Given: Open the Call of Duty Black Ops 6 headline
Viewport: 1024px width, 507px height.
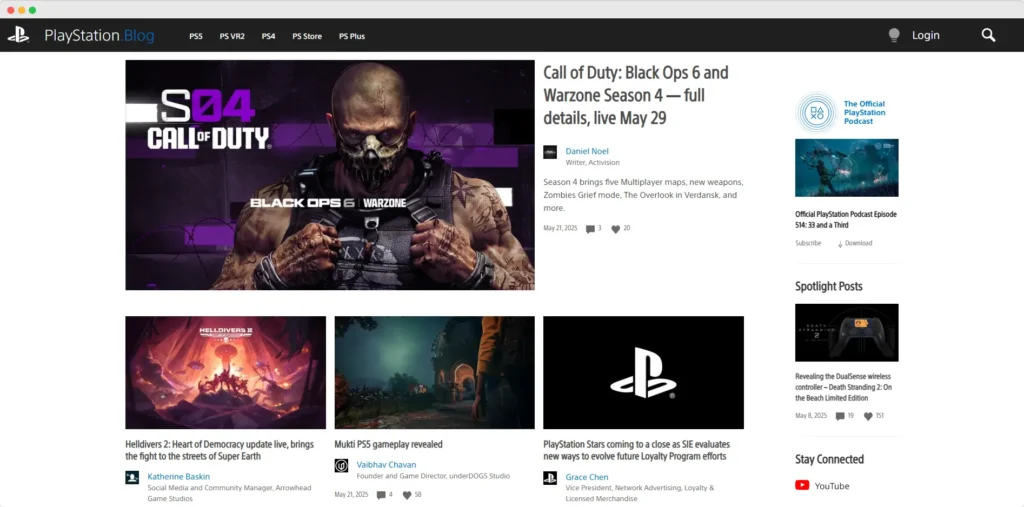Looking at the screenshot, I should 635,95.
